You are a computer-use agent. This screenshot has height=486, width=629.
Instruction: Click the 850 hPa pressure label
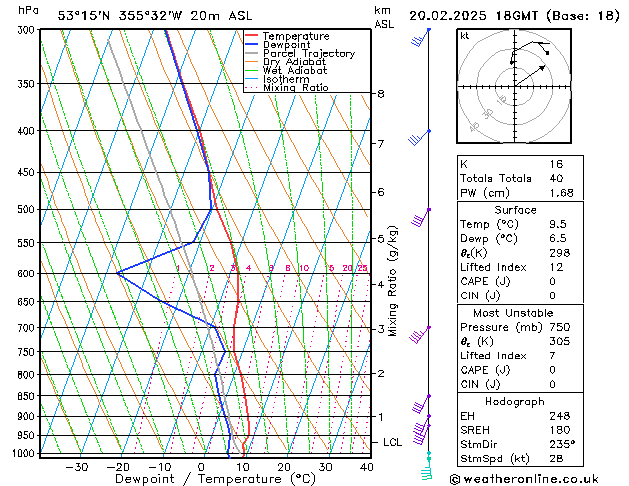click(x=28, y=396)
